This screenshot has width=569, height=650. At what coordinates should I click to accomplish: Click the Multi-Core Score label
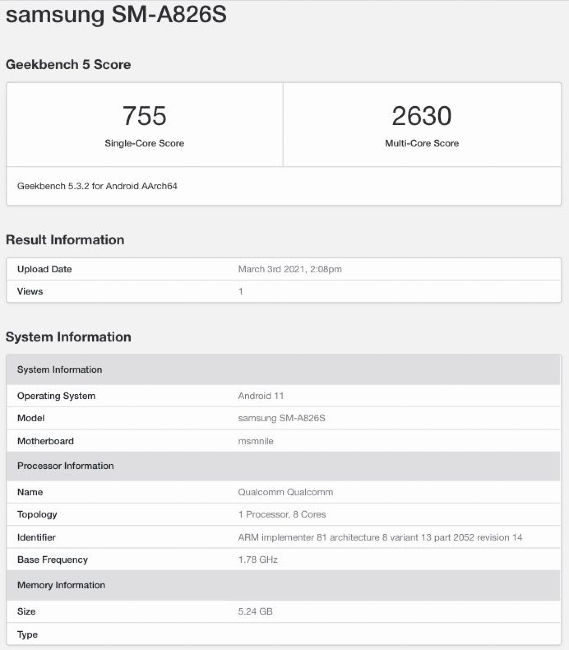(x=422, y=143)
